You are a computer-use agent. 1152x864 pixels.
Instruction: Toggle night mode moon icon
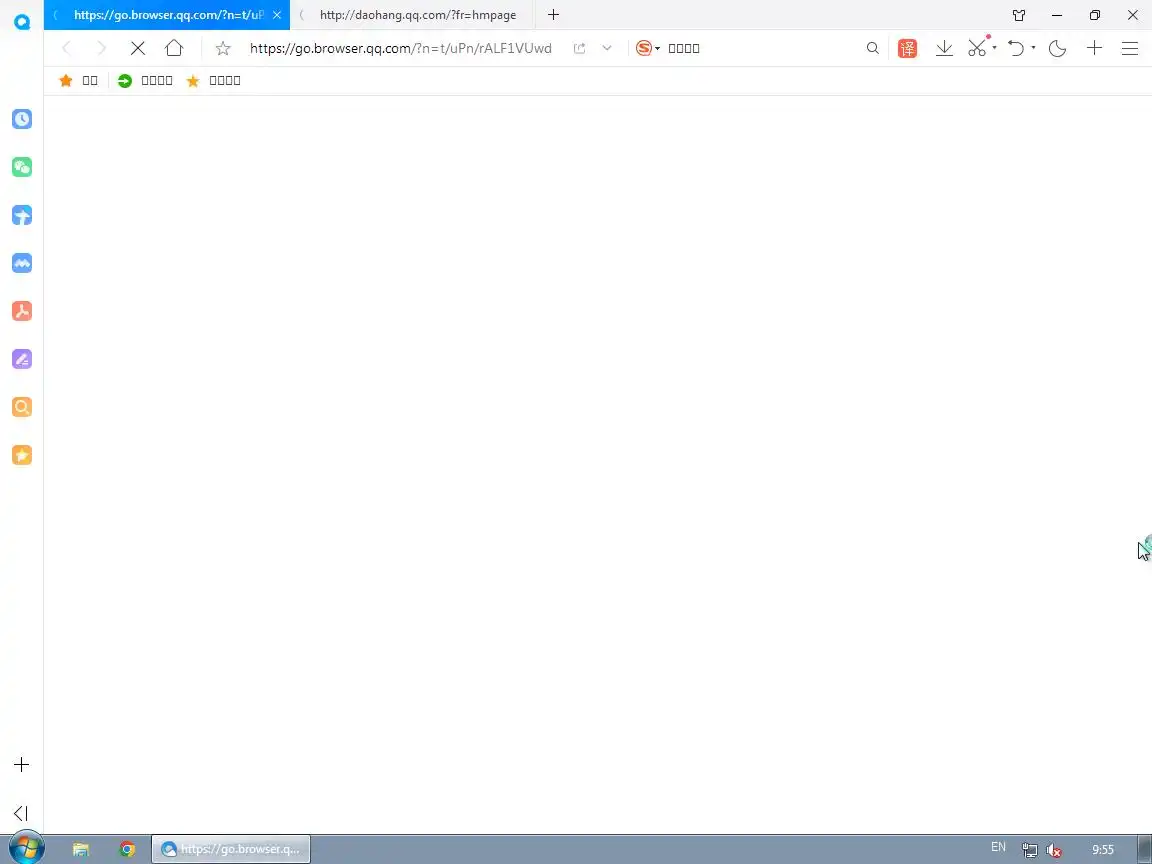[1057, 48]
